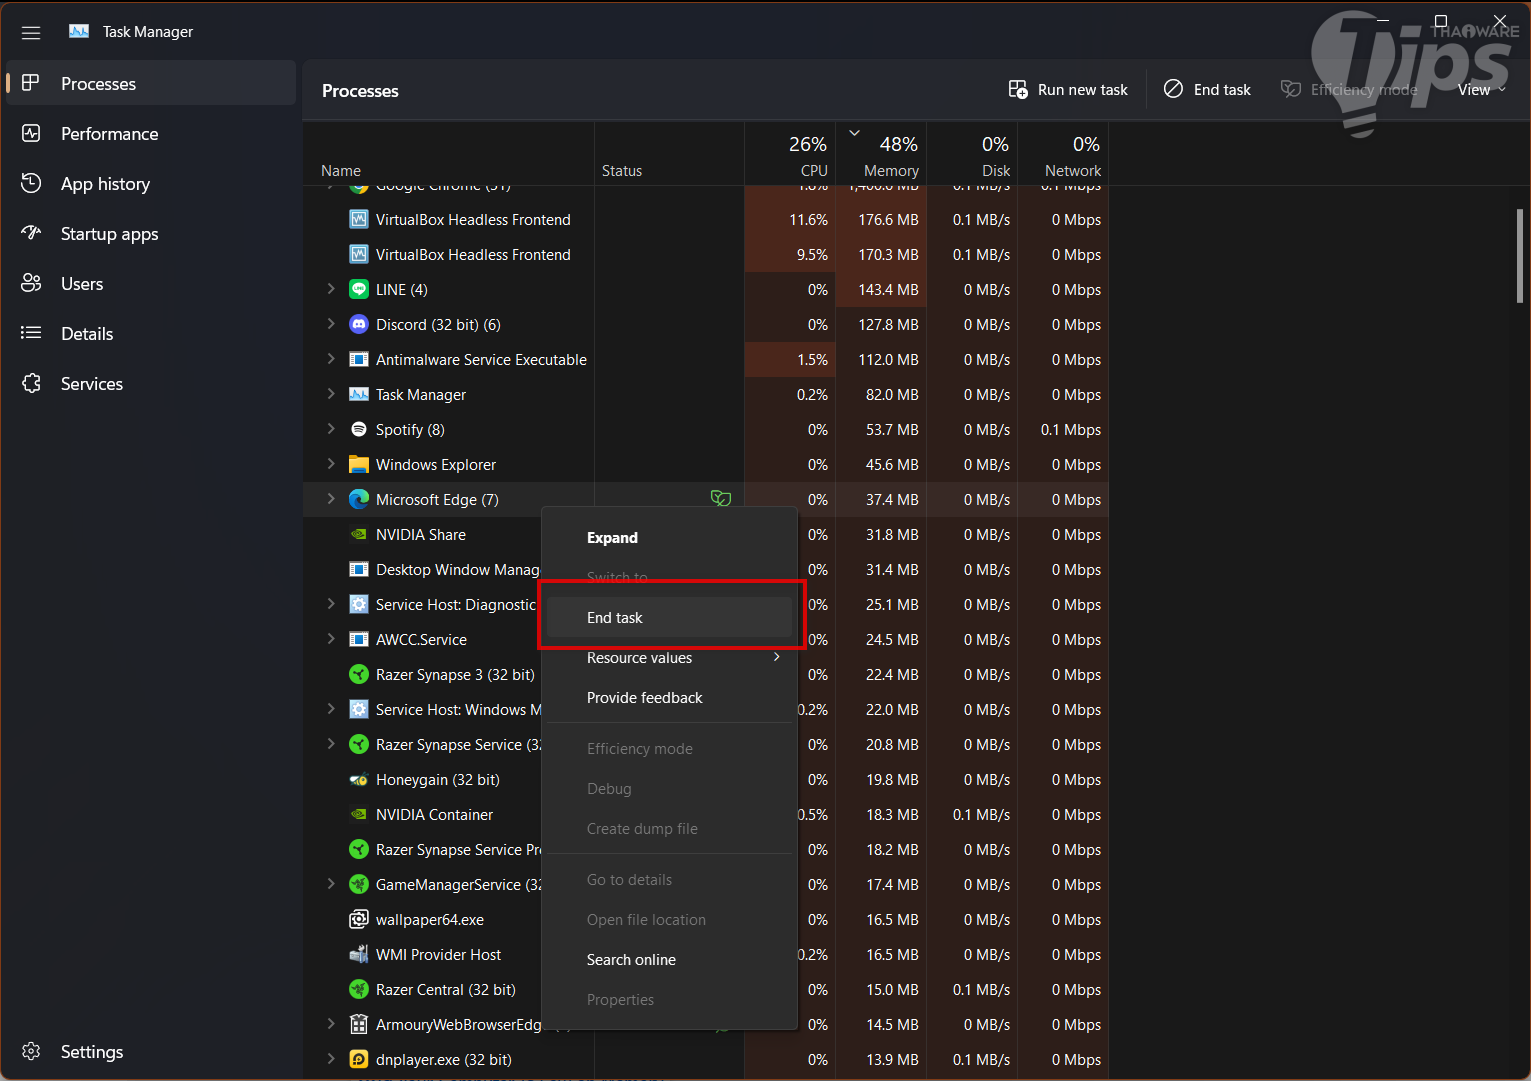Expand the Windows Explorer process row
Screen dimensions: 1531x1081
[331, 464]
